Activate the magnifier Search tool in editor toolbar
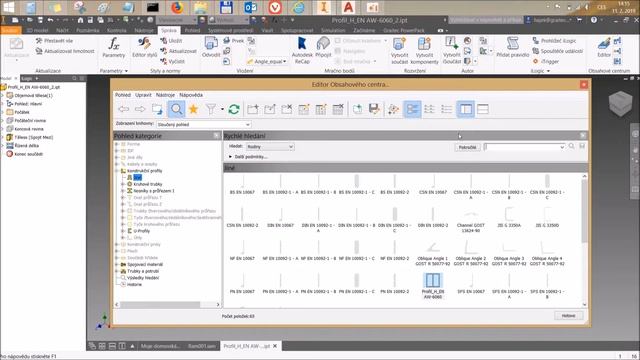 [176, 109]
